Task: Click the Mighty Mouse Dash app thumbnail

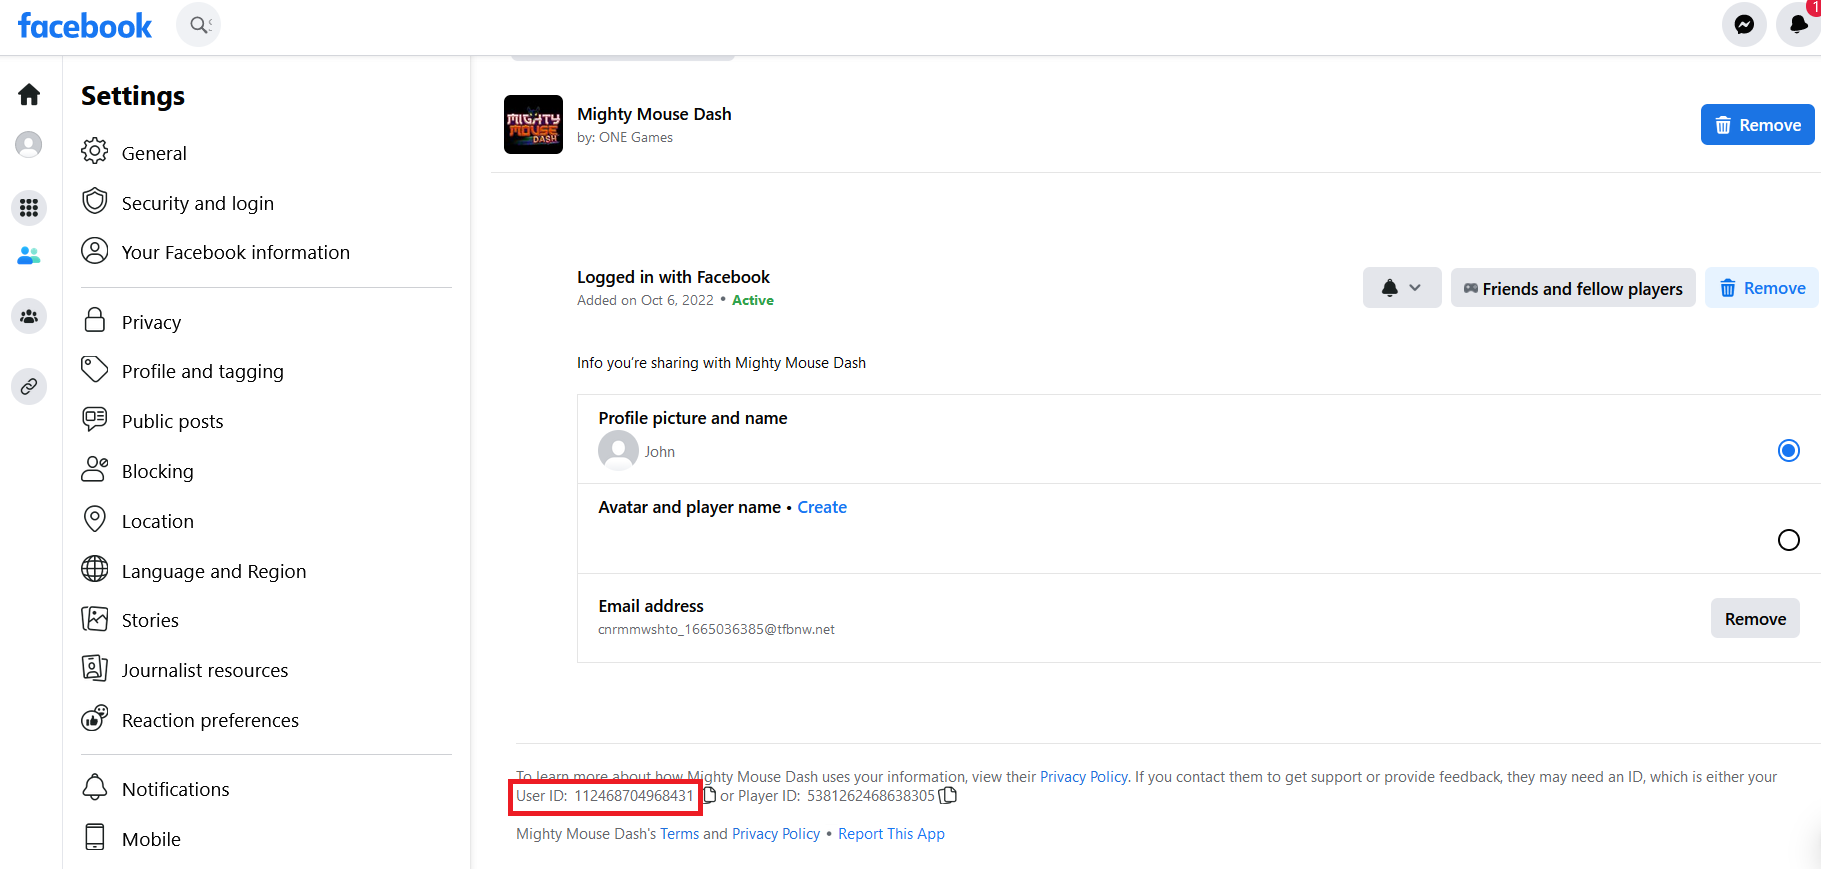Action: click(533, 125)
